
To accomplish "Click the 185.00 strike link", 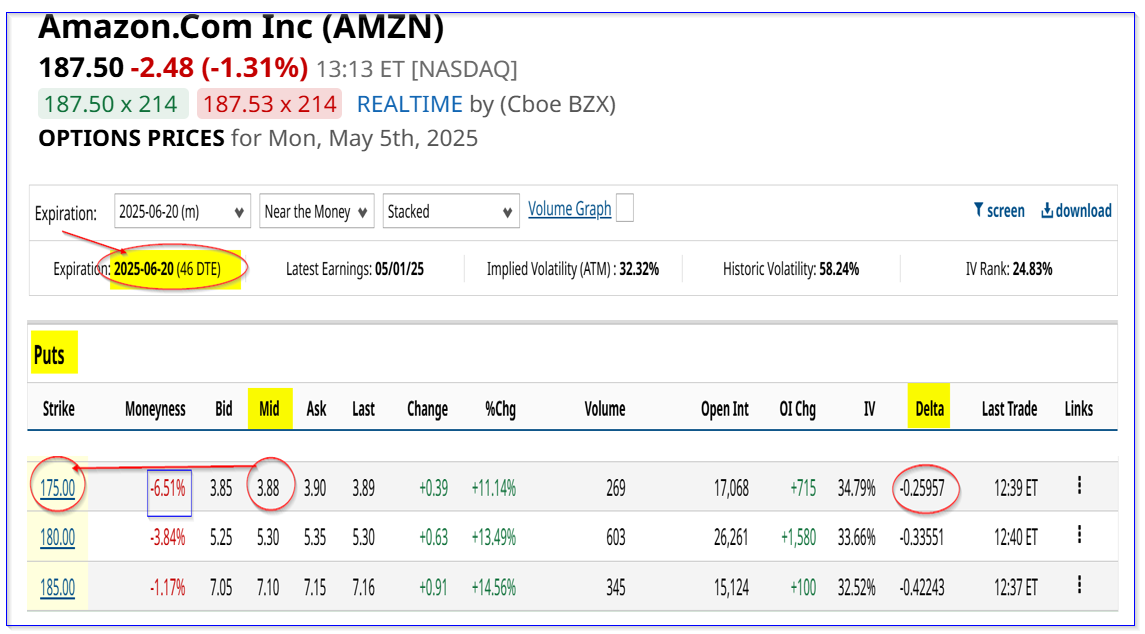I will pyautogui.click(x=58, y=588).
